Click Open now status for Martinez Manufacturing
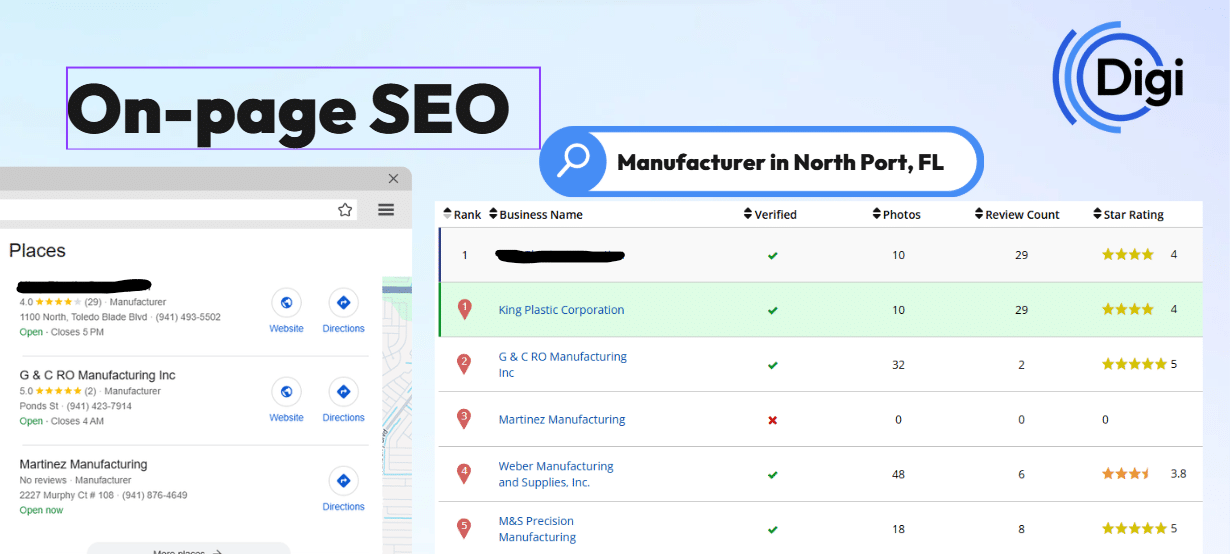 click(x=41, y=510)
